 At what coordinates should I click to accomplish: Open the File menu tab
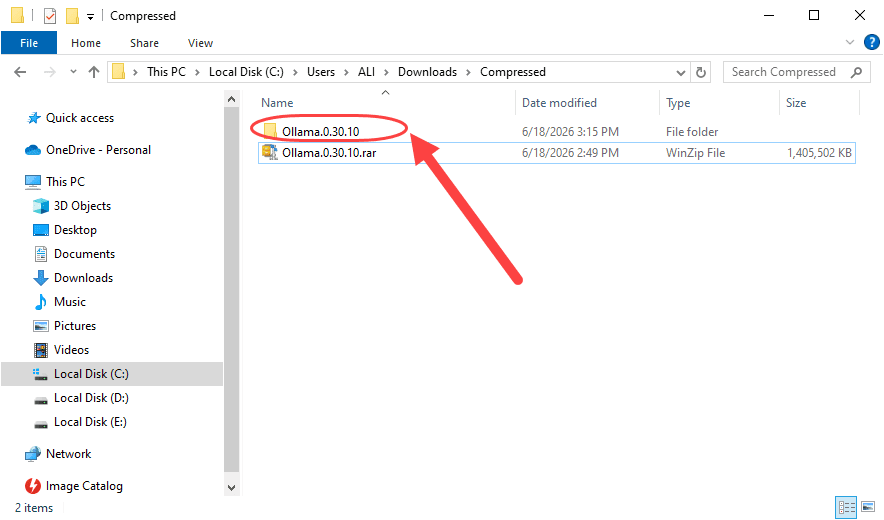[x=29, y=43]
